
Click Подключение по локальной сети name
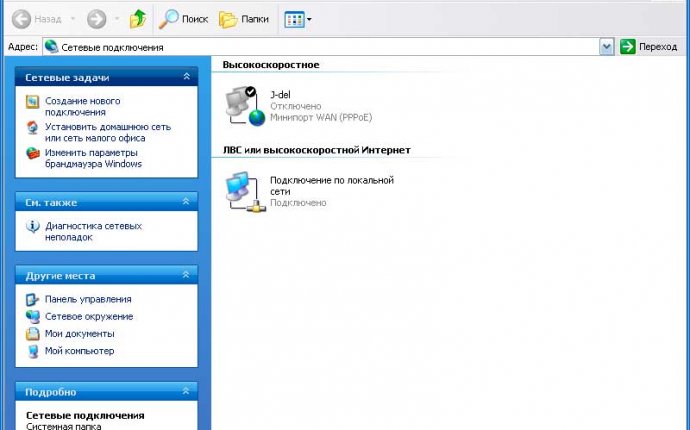pos(332,186)
